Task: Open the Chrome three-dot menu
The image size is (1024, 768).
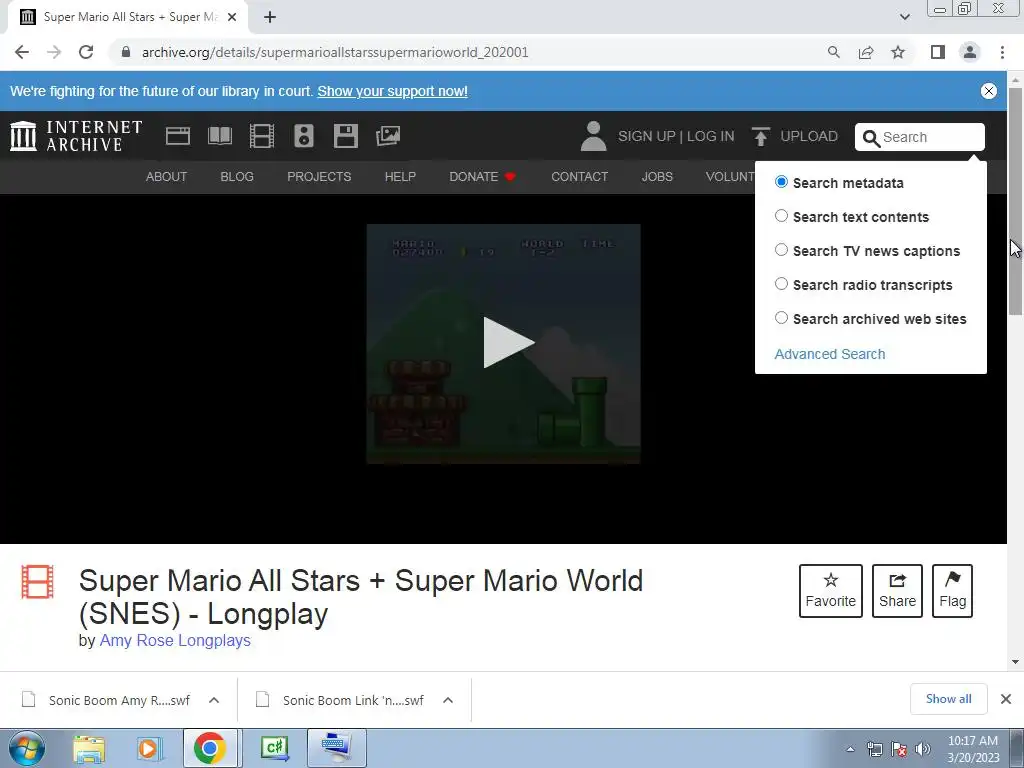Action: coord(1002,52)
